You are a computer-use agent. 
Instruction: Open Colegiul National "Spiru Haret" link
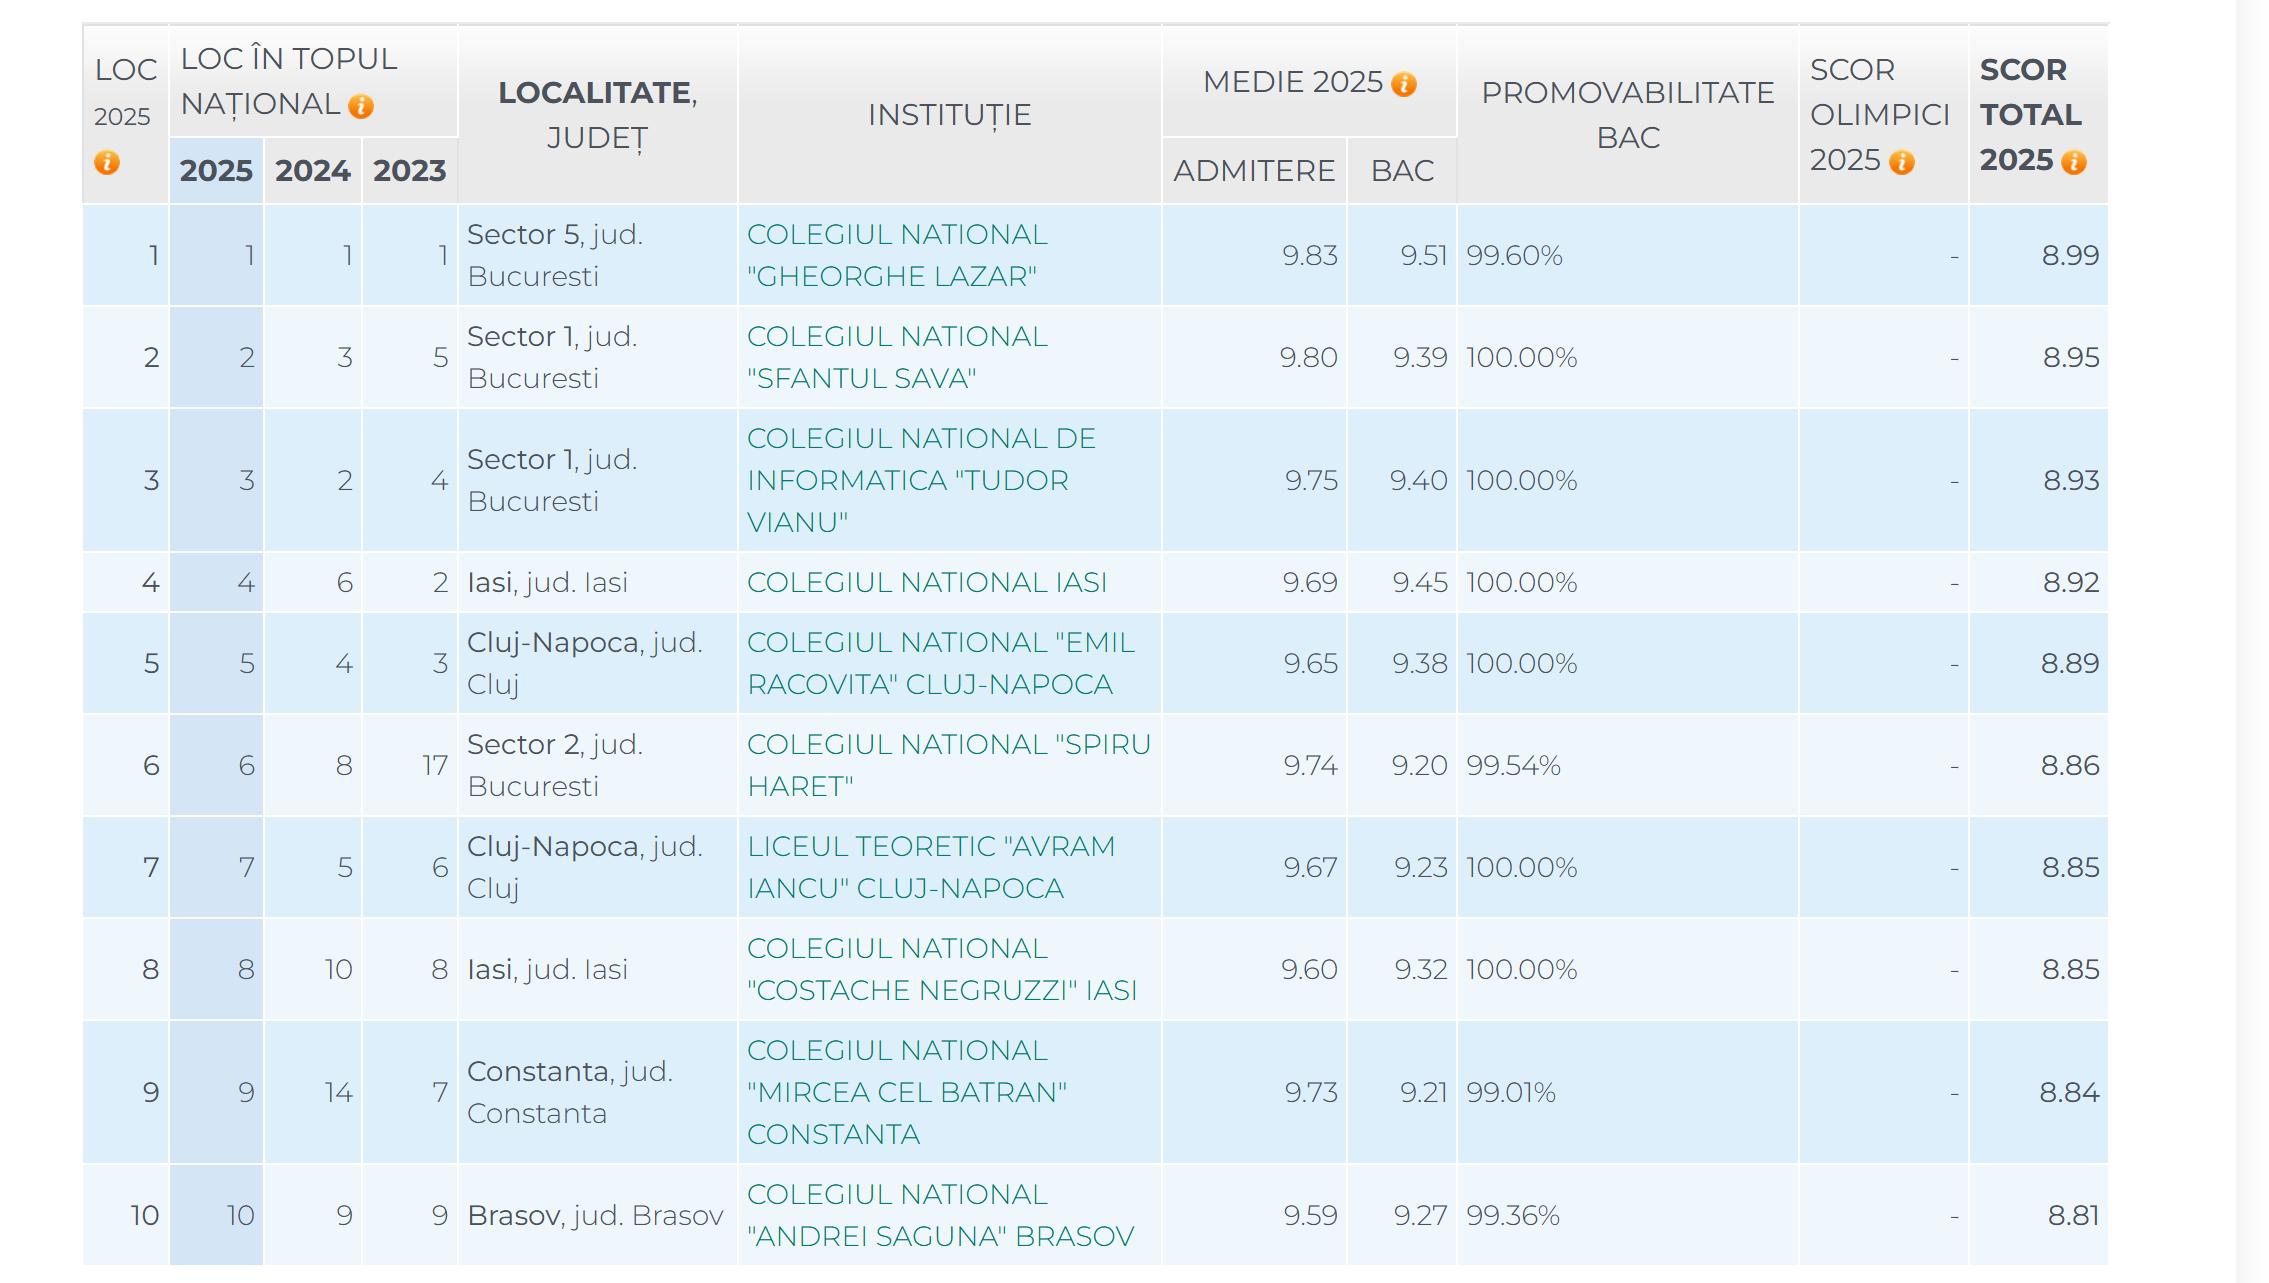(x=948, y=765)
